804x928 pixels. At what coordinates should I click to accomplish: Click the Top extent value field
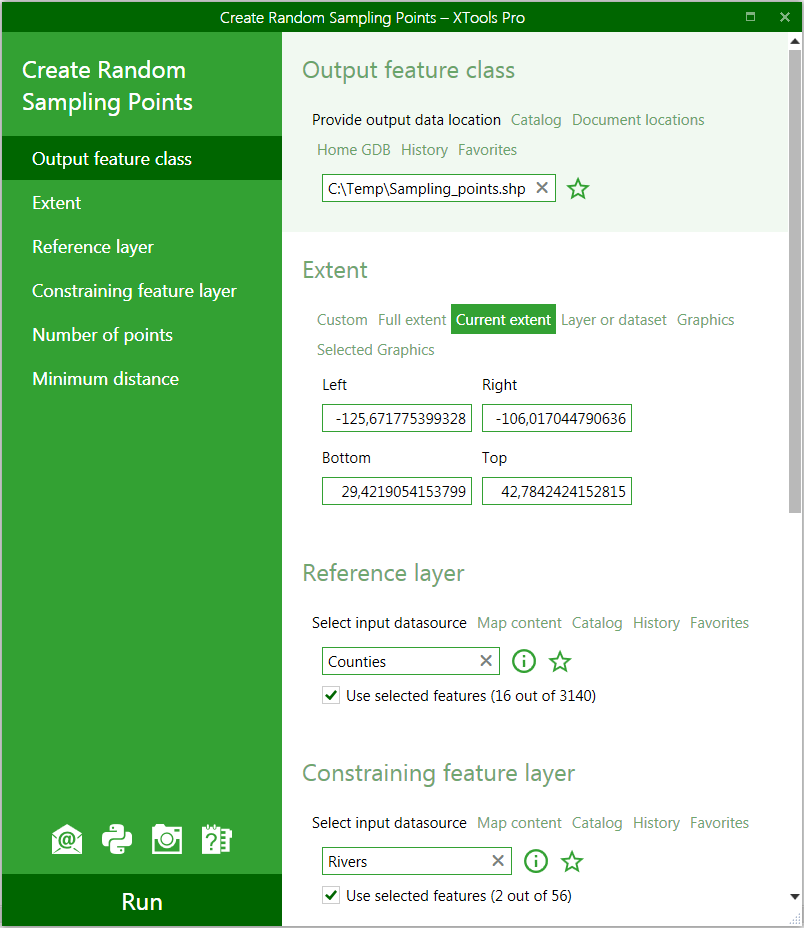point(557,491)
